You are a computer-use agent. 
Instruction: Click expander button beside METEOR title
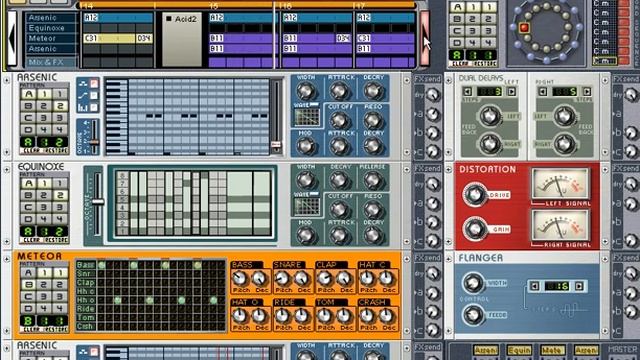pyautogui.click(x=7, y=259)
